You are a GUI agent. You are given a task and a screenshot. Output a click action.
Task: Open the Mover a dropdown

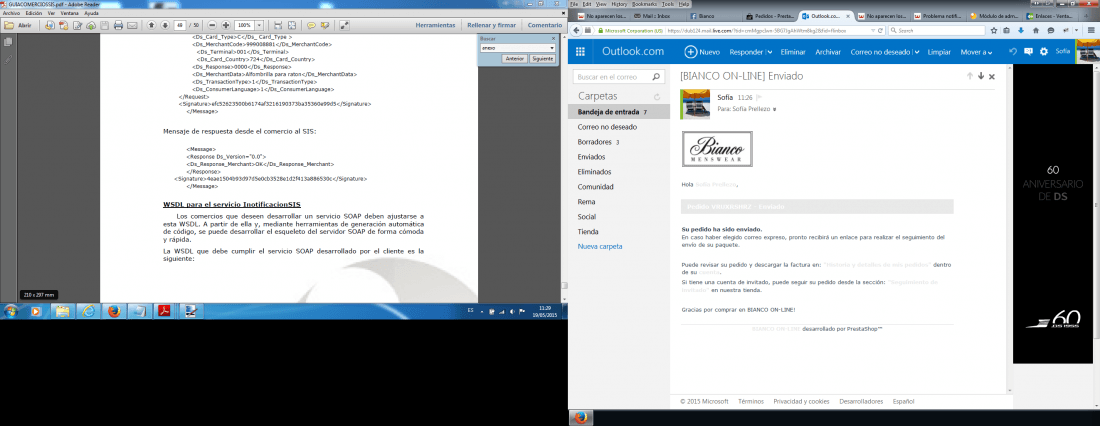coord(977,52)
